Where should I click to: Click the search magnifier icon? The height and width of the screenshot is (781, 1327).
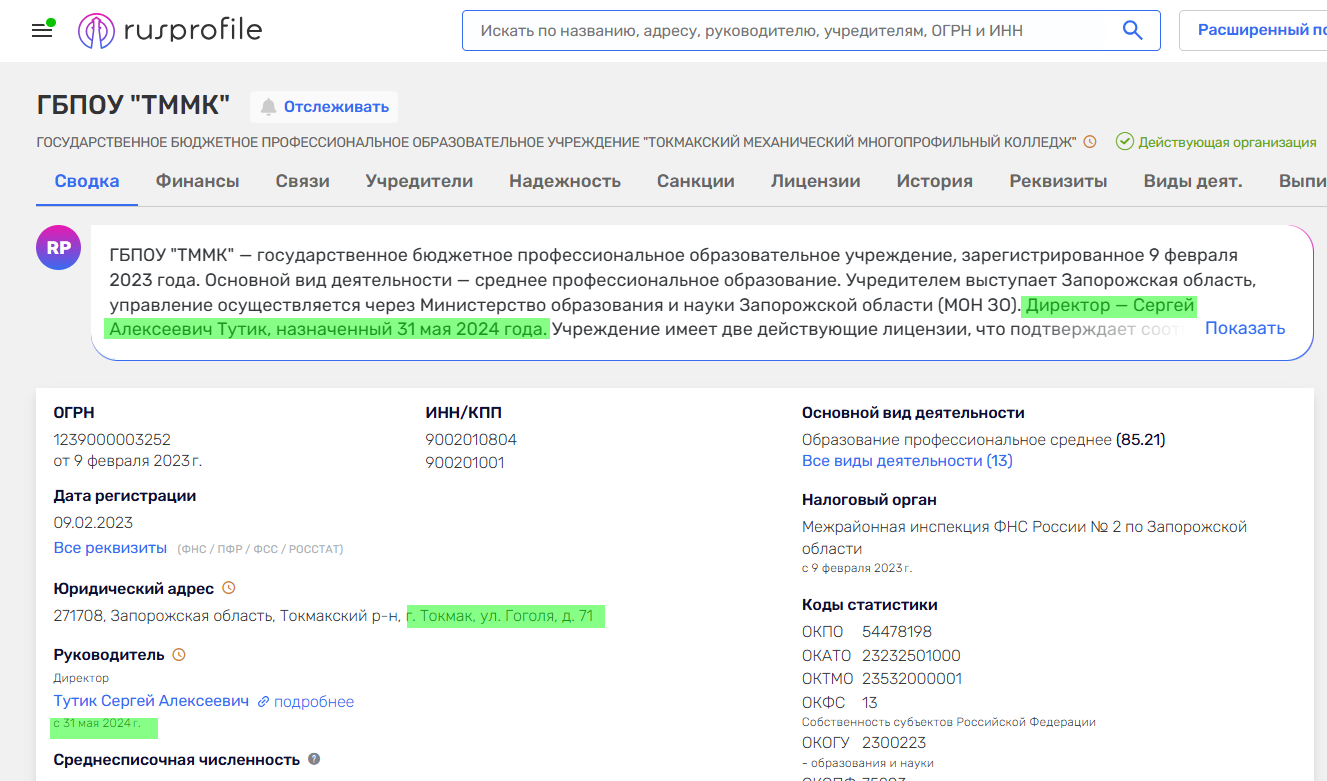click(x=1131, y=30)
